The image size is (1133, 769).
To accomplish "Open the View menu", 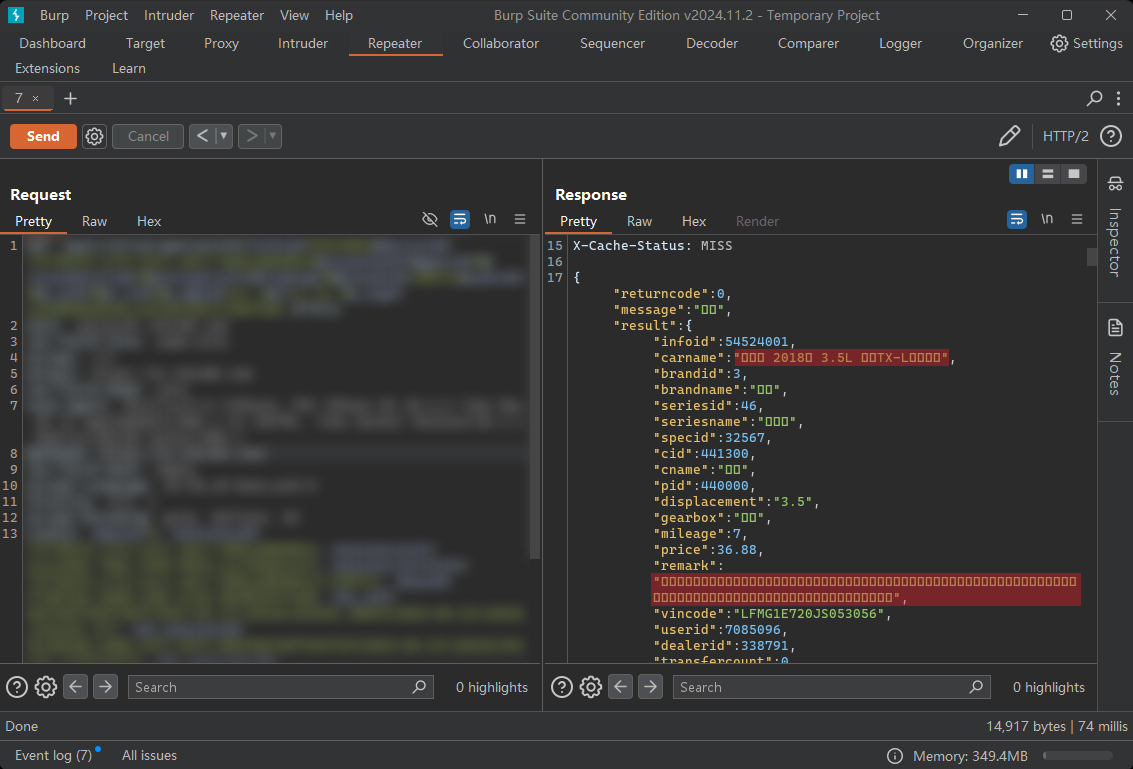I will [x=294, y=15].
